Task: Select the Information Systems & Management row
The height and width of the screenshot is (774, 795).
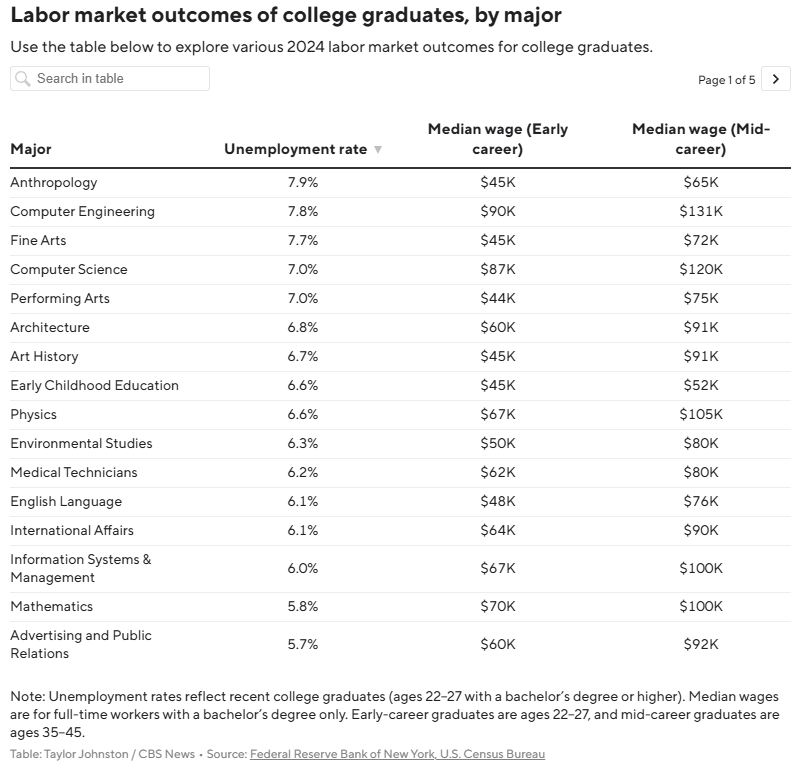Action: coord(401,569)
